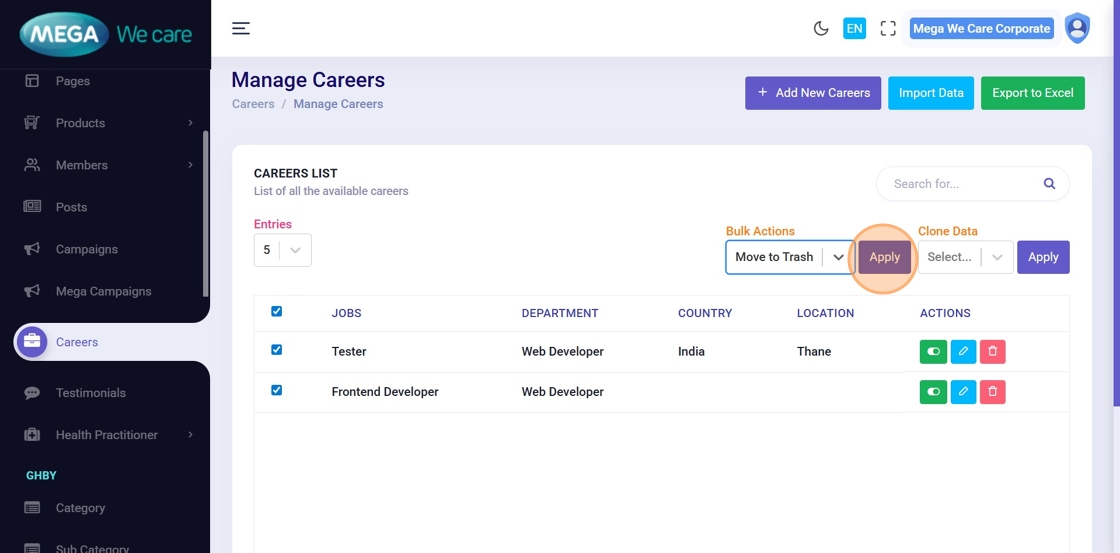
Task: Open user profile avatar icon
Action: [1076, 28]
